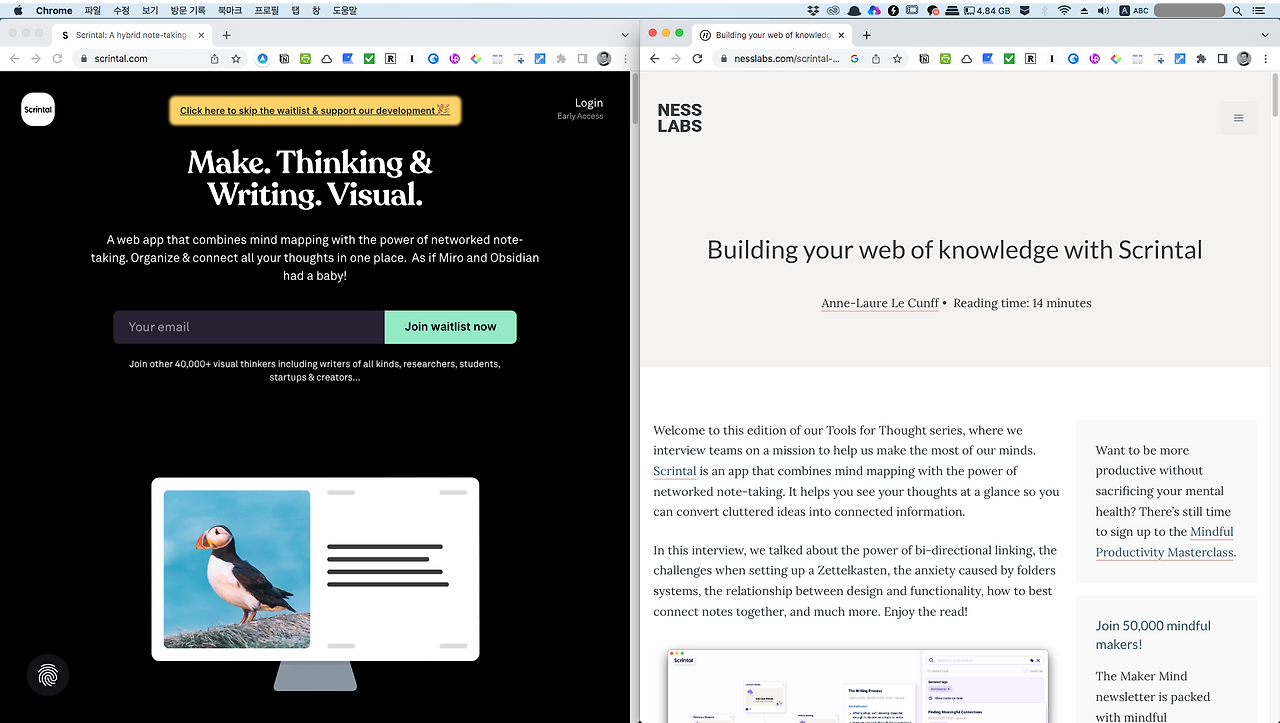Open the ABC input source menu
1280x723 pixels.
1134,10
